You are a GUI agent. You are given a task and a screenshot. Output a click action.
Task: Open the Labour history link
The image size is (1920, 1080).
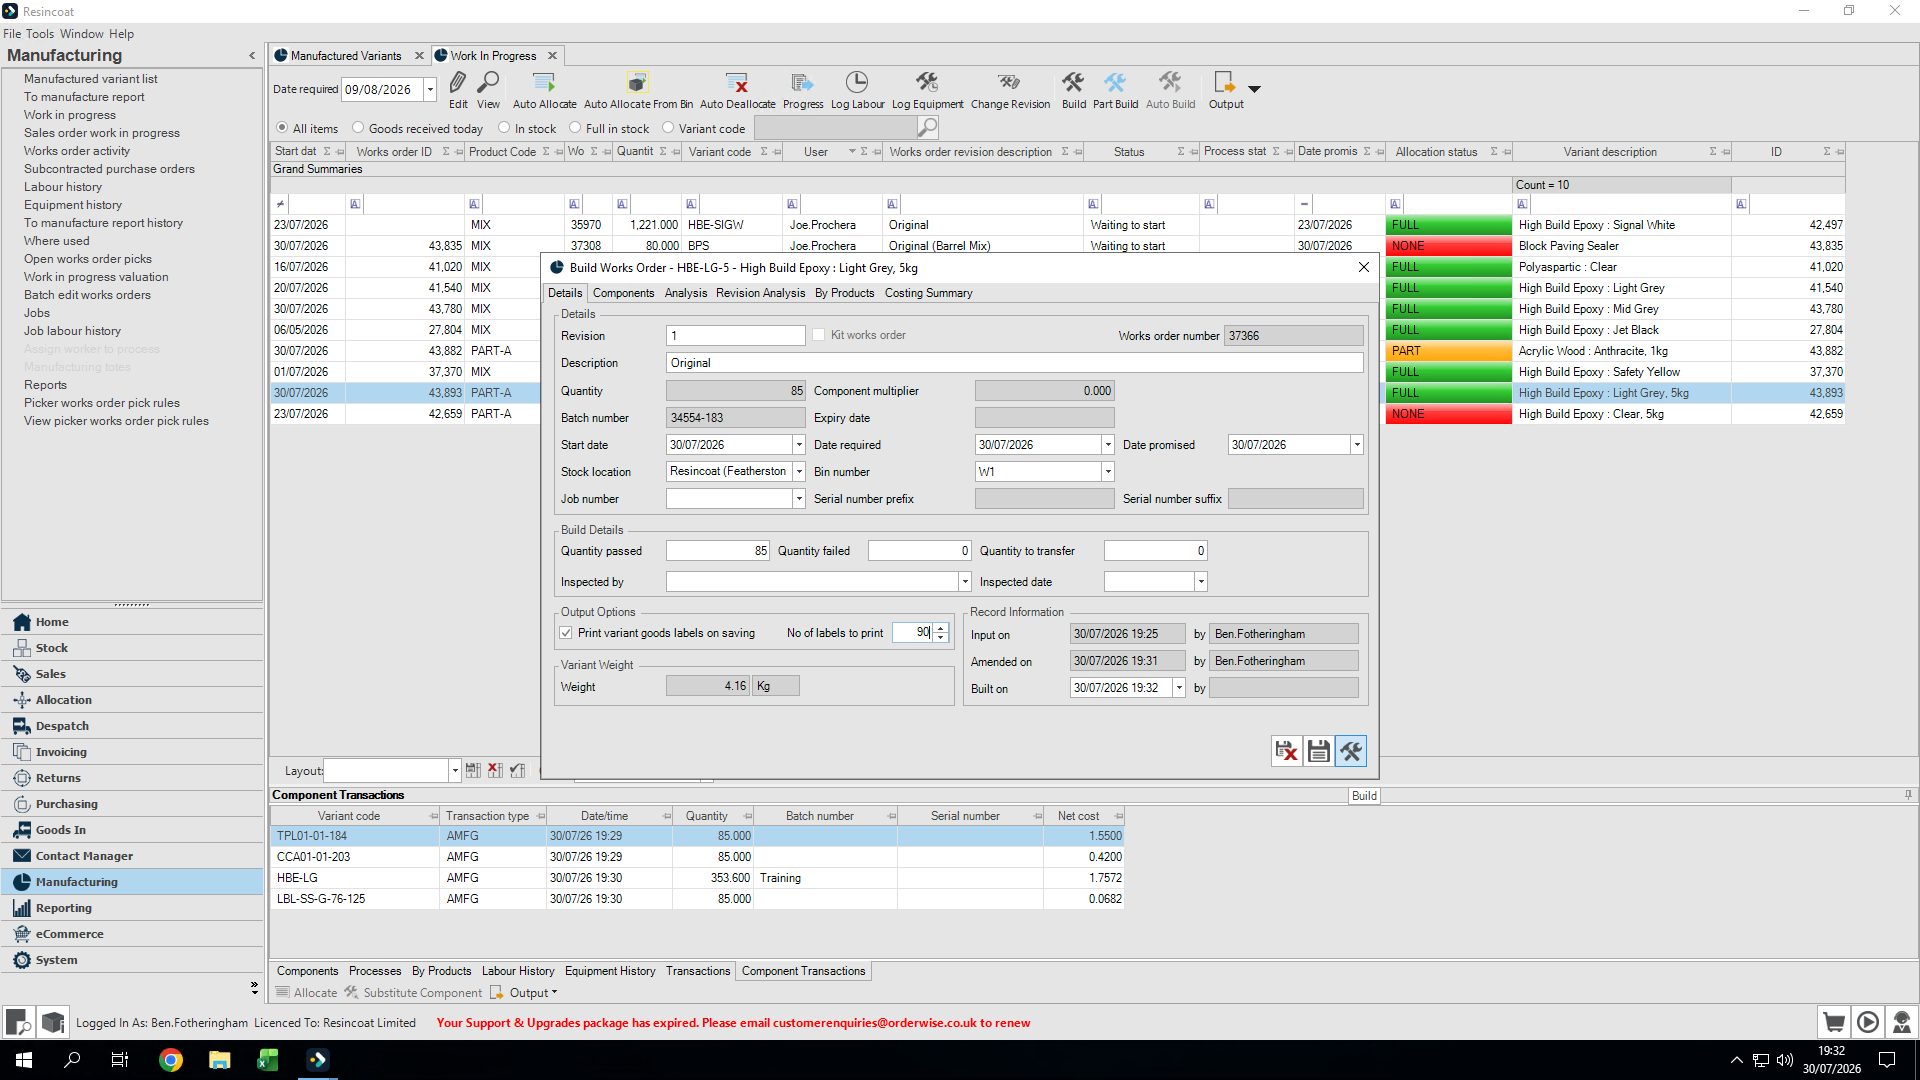63,187
